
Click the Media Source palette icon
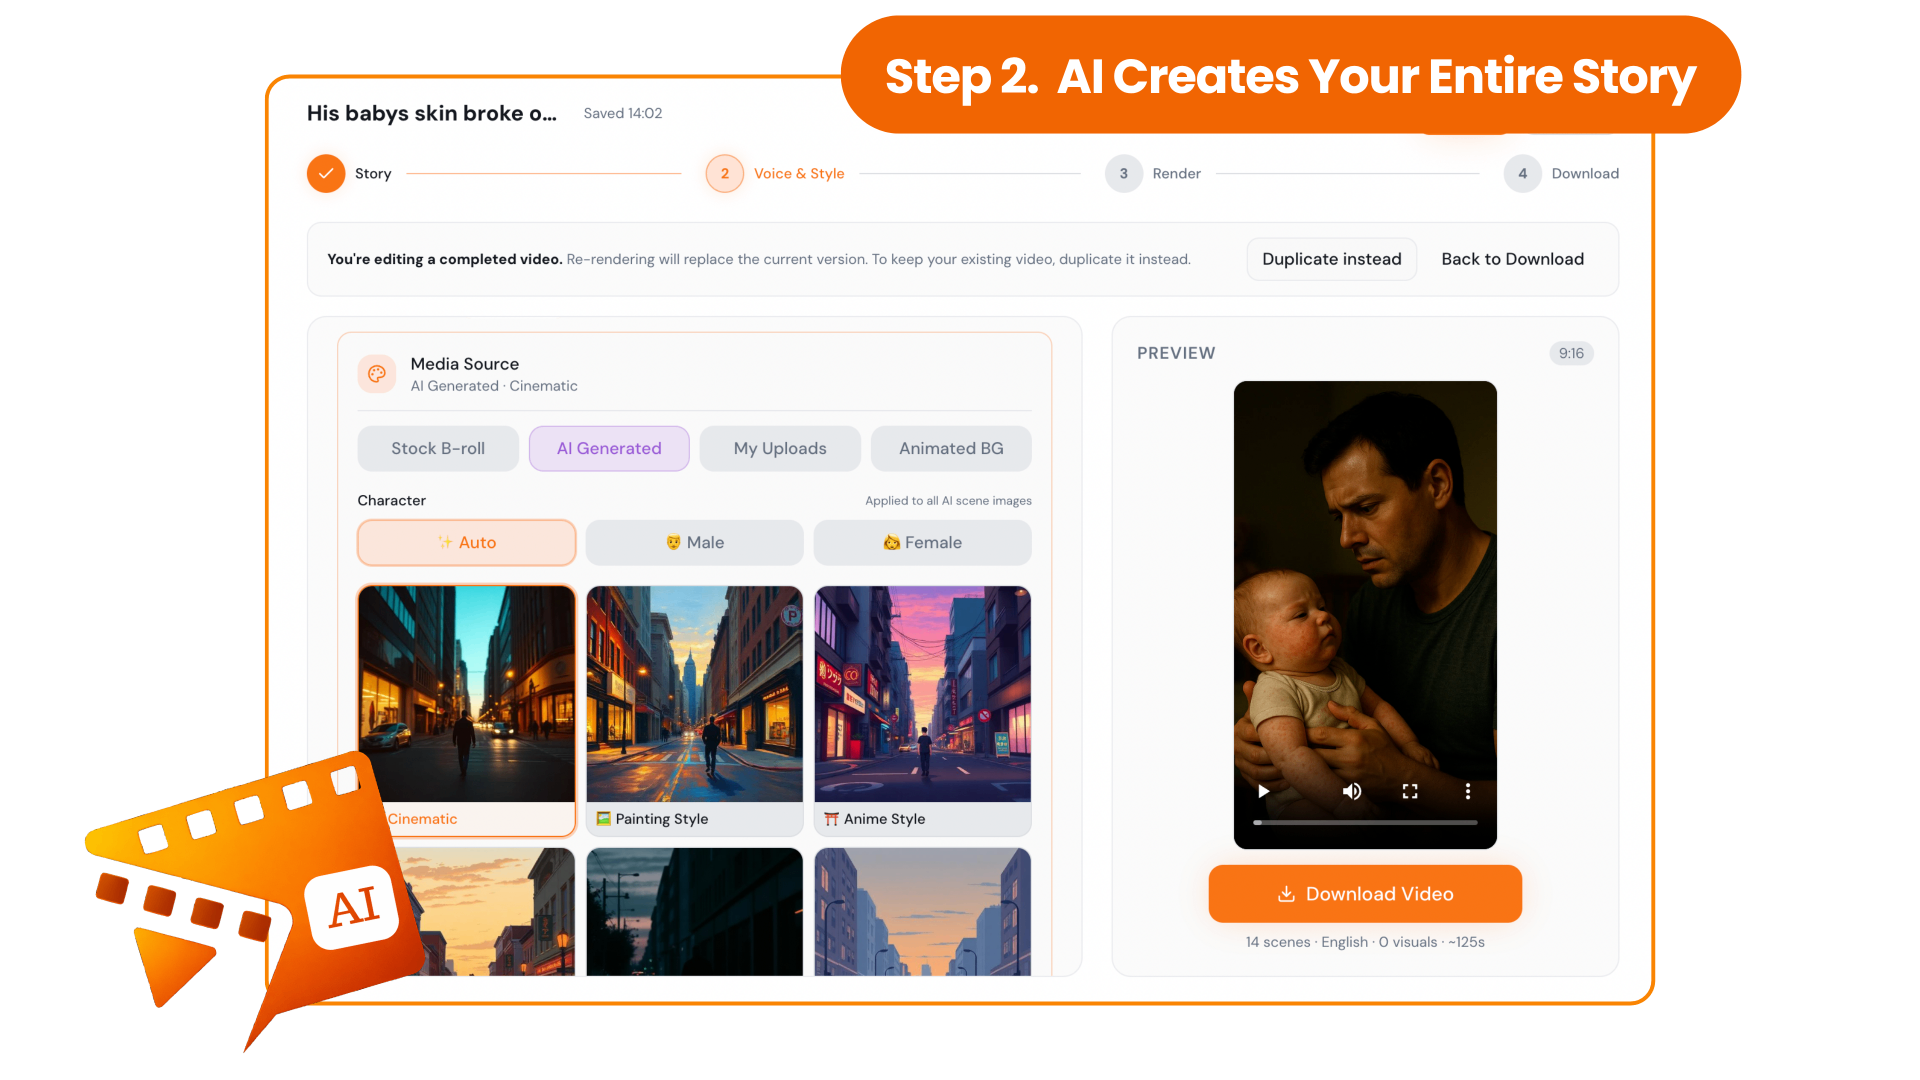[377, 374]
